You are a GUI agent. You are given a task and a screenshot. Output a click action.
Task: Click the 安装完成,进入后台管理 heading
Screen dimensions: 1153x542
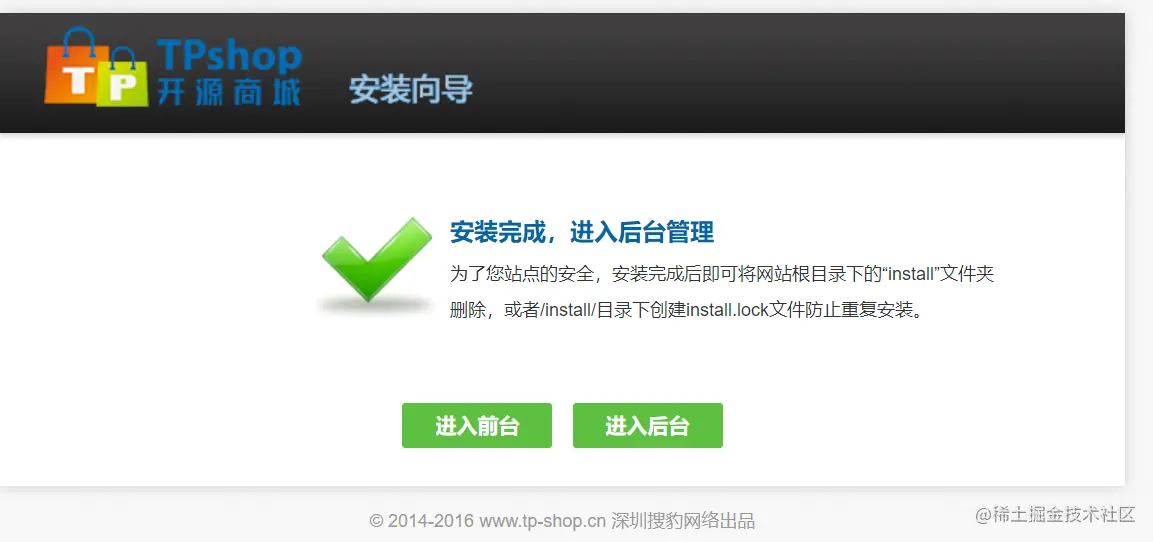pos(582,232)
